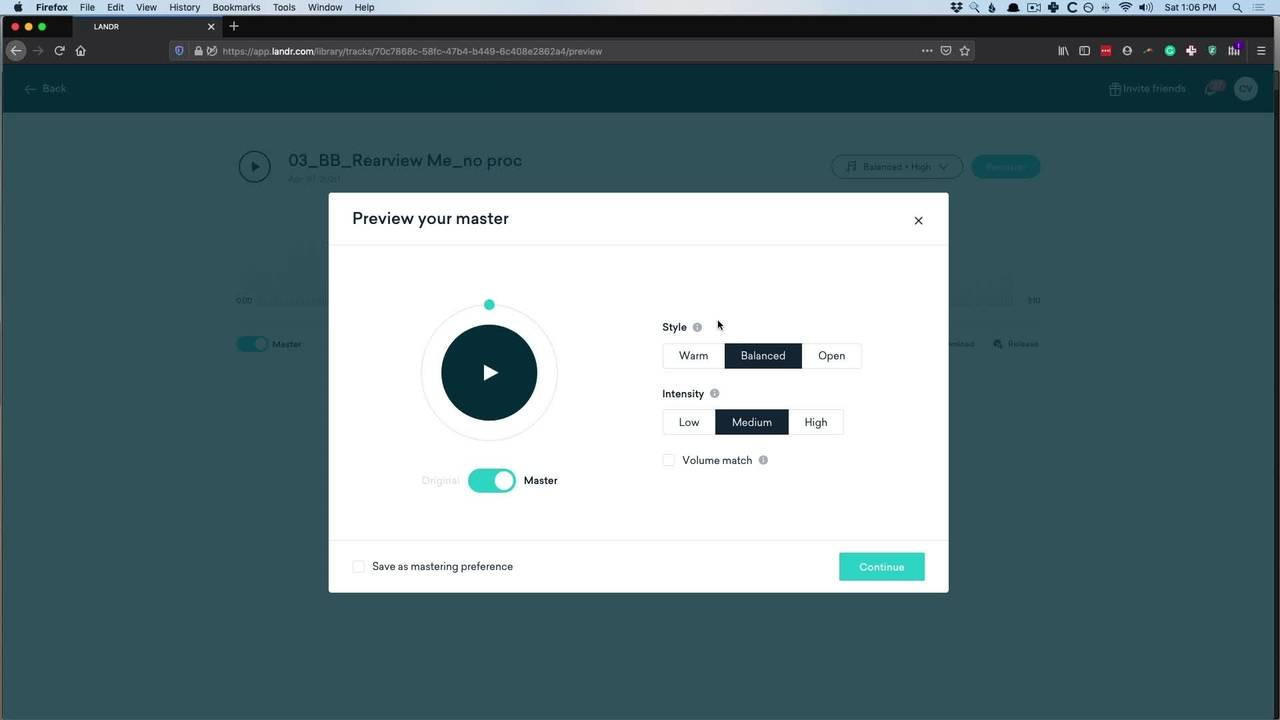Open a new browser tab
This screenshot has height=720, width=1280.
point(234,26)
